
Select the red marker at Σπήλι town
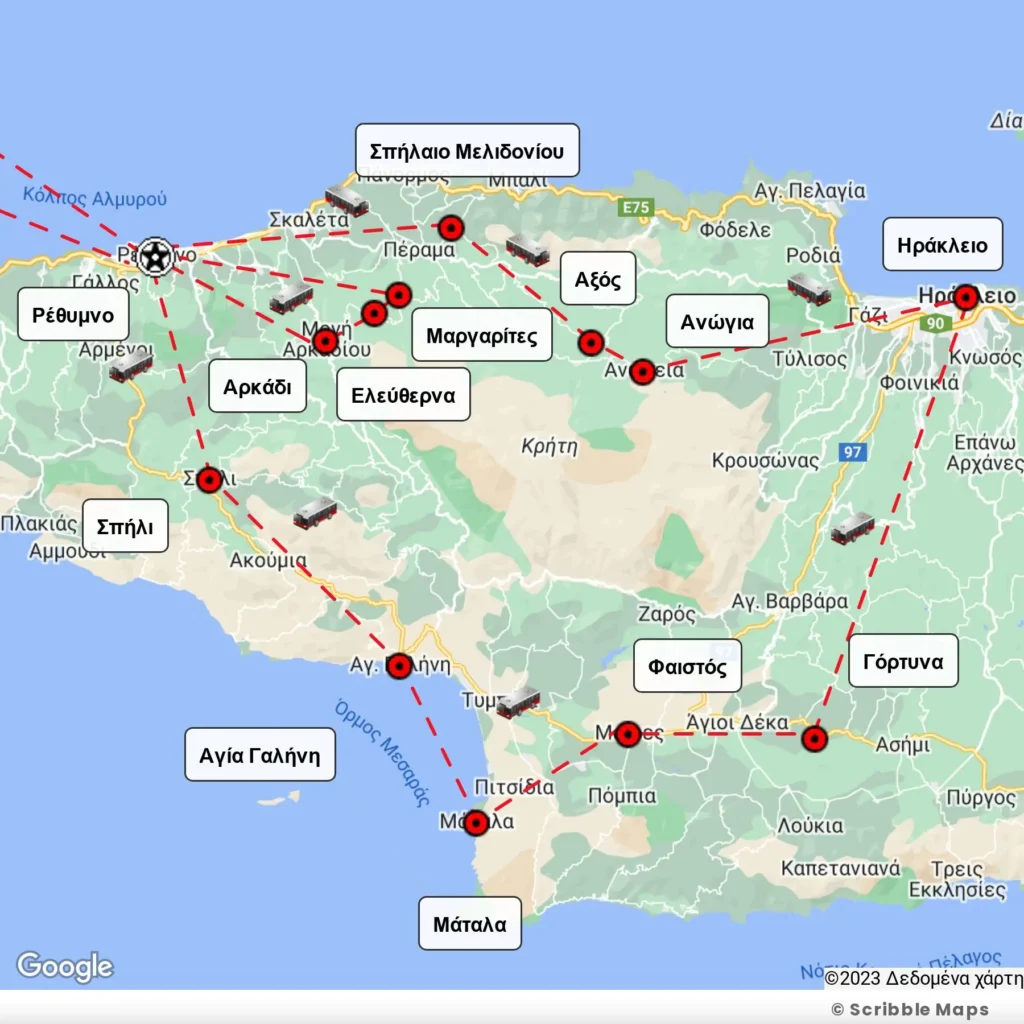(209, 480)
